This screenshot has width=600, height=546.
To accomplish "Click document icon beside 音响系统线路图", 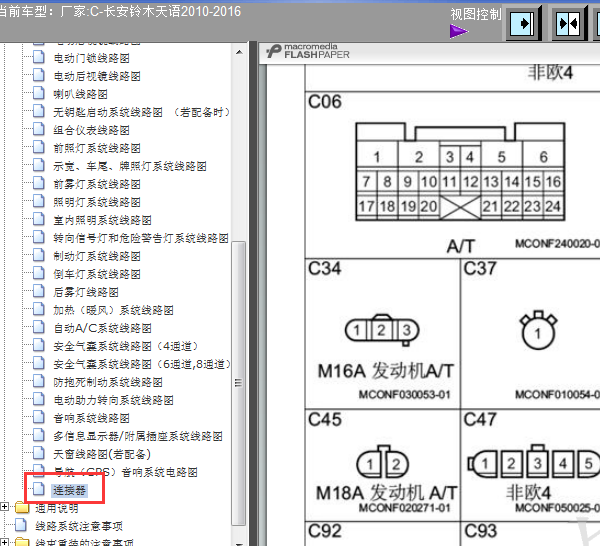I will coord(38,416).
